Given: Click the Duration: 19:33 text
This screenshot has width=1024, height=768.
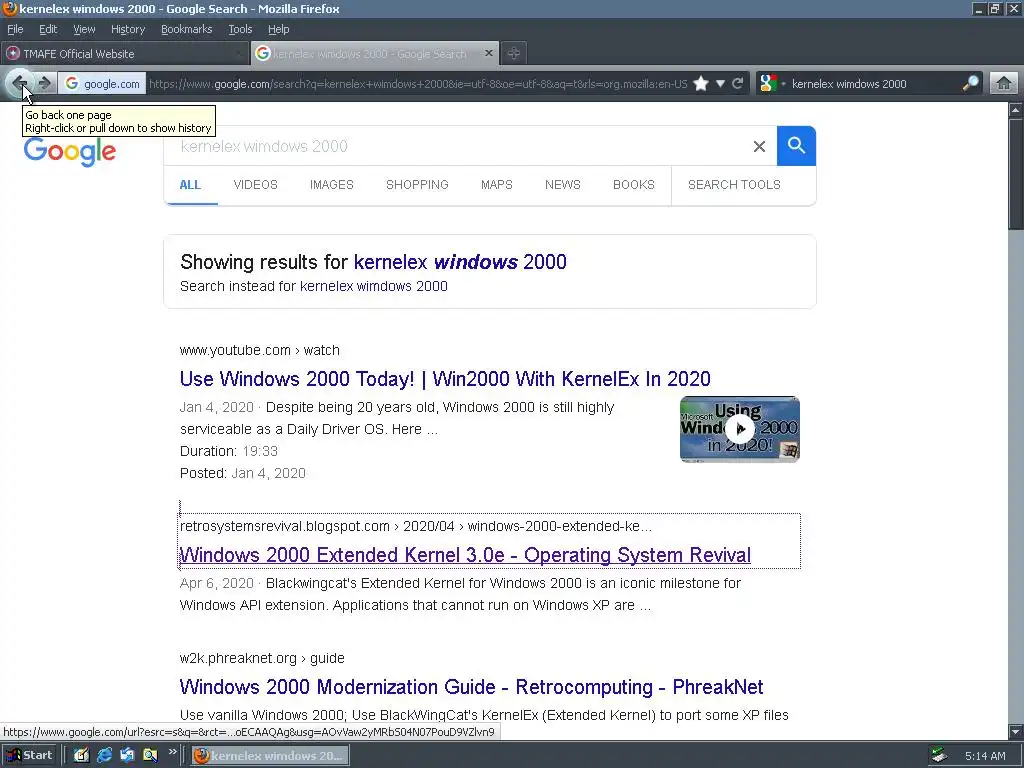Looking at the screenshot, I should (229, 451).
